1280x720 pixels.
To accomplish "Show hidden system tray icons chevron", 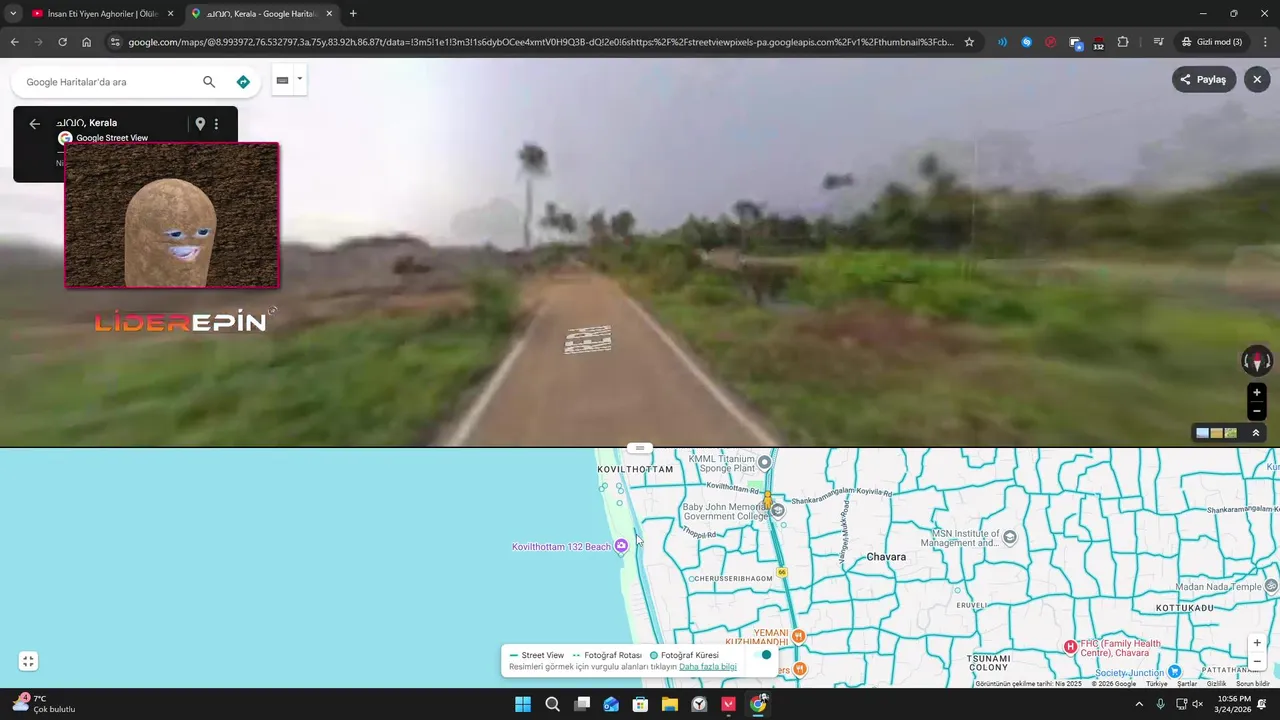I will (x=1138, y=704).
